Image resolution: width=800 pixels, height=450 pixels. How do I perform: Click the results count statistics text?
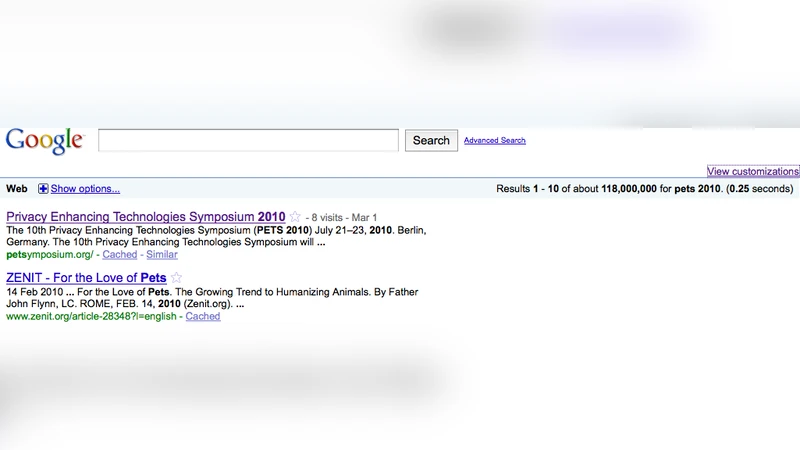point(644,189)
